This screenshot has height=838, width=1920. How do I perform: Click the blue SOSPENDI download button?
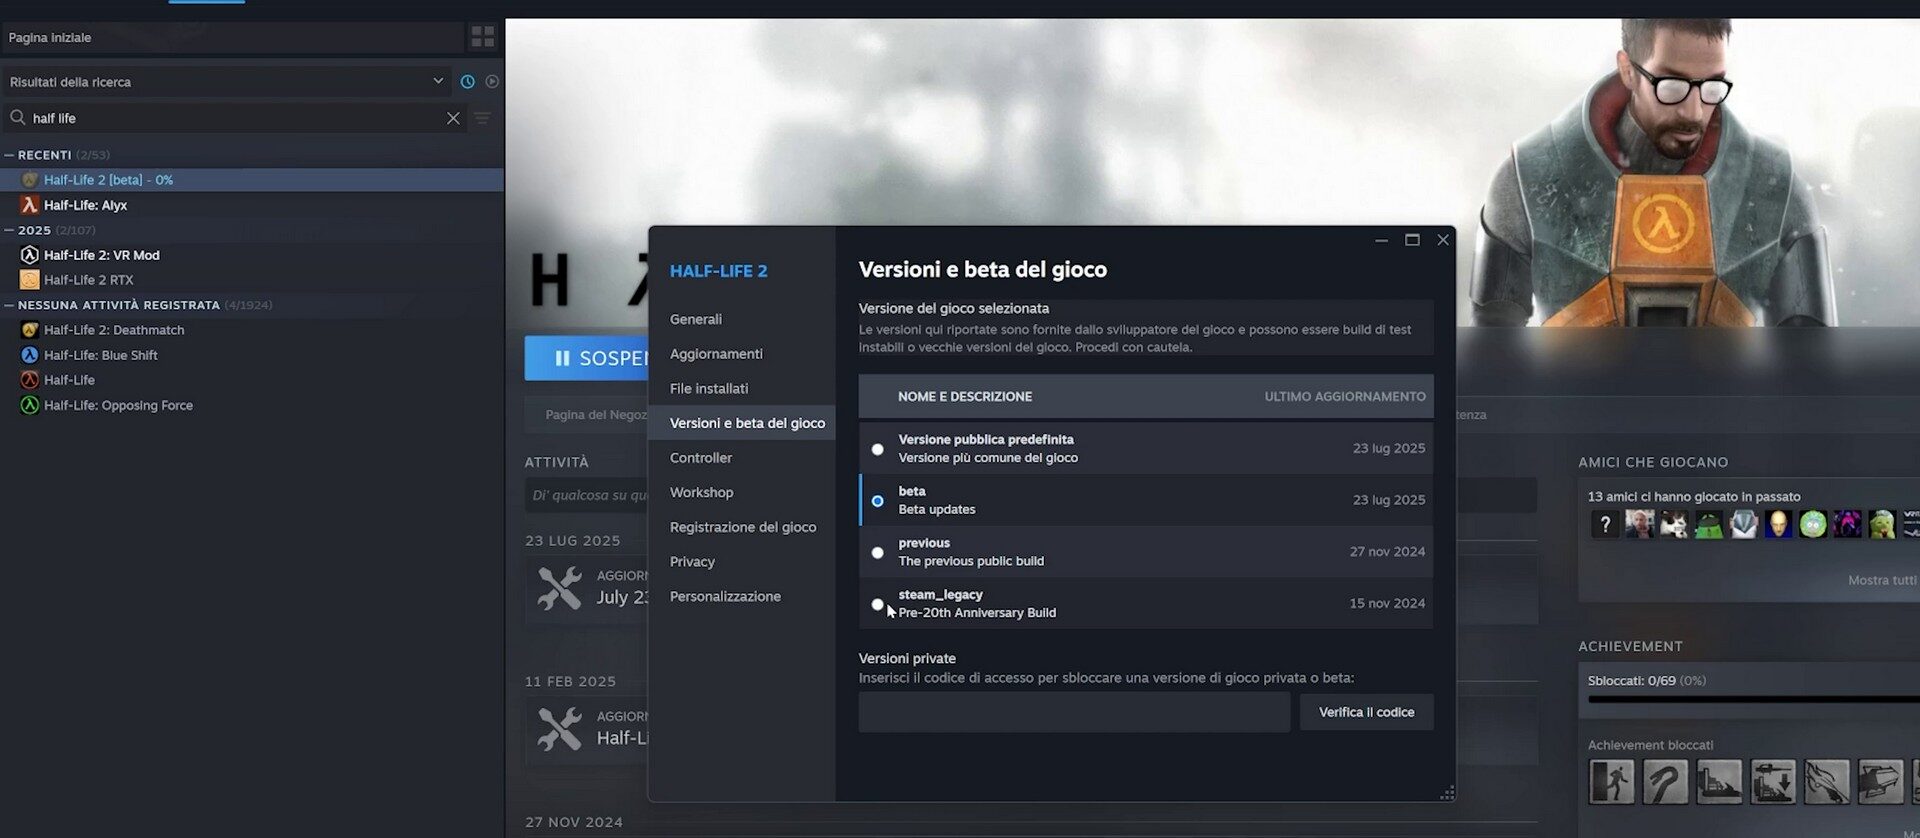(x=587, y=358)
